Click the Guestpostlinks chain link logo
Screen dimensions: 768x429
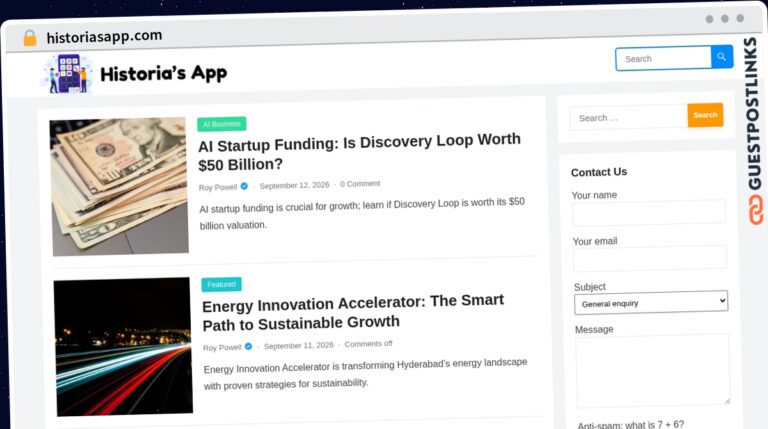click(x=756, y=210)
